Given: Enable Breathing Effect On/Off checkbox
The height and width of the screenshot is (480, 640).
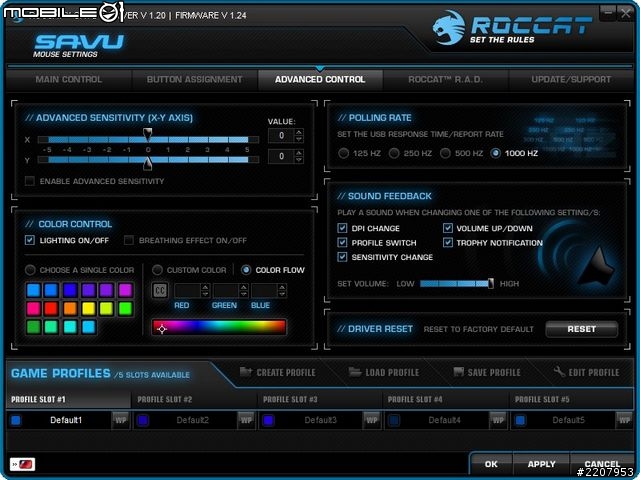Looking at the screenshot, I should tap(129, 240).
